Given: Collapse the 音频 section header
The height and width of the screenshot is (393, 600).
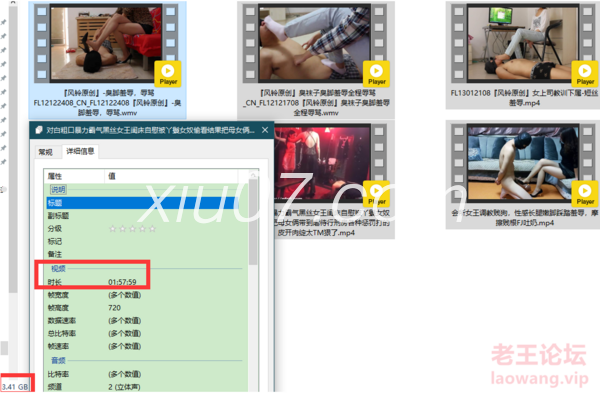Looking at the screenshot, I should coord(58,360).
